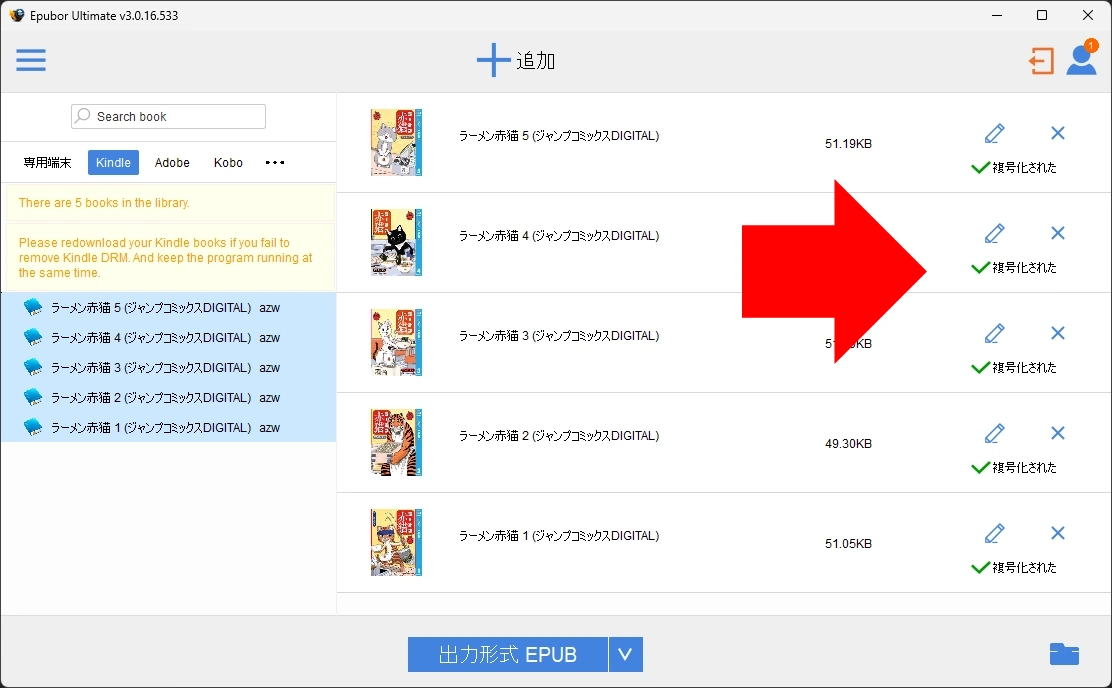Click the Add (追加) plus icon
Screen dimensions: 1112x688
[492, 59]
